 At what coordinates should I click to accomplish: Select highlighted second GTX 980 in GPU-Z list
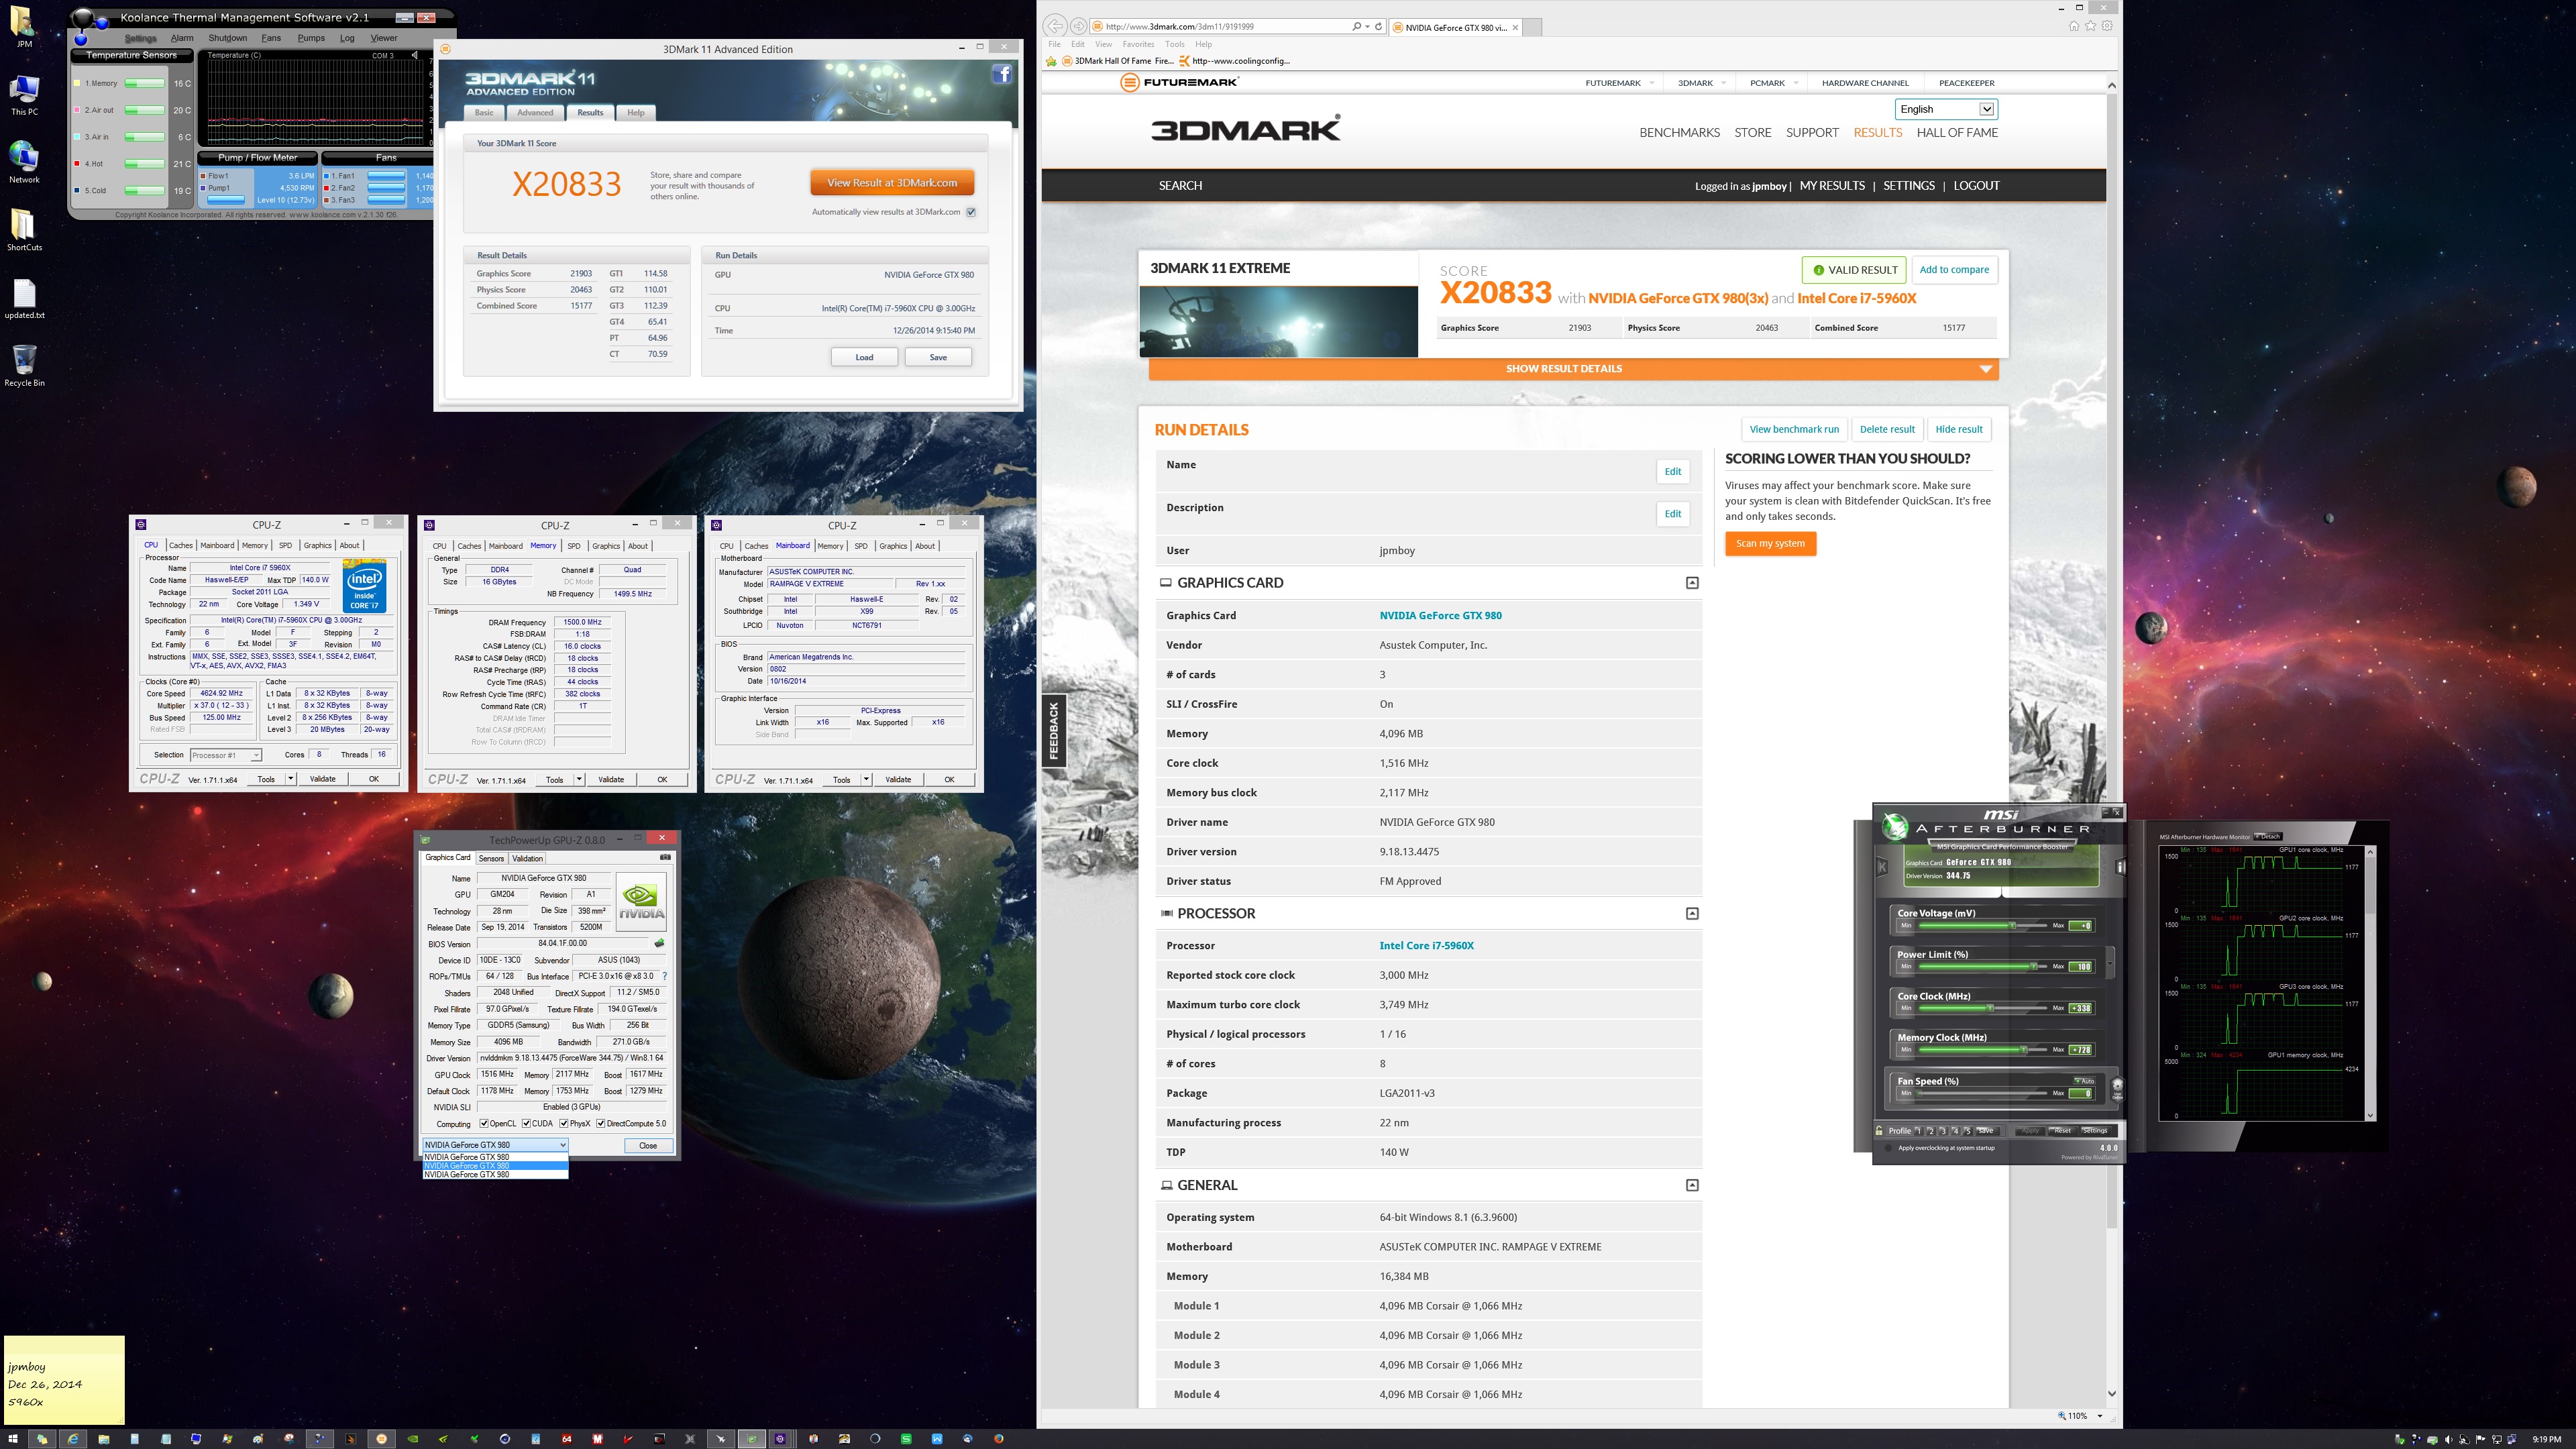(x=495, y=1166)
